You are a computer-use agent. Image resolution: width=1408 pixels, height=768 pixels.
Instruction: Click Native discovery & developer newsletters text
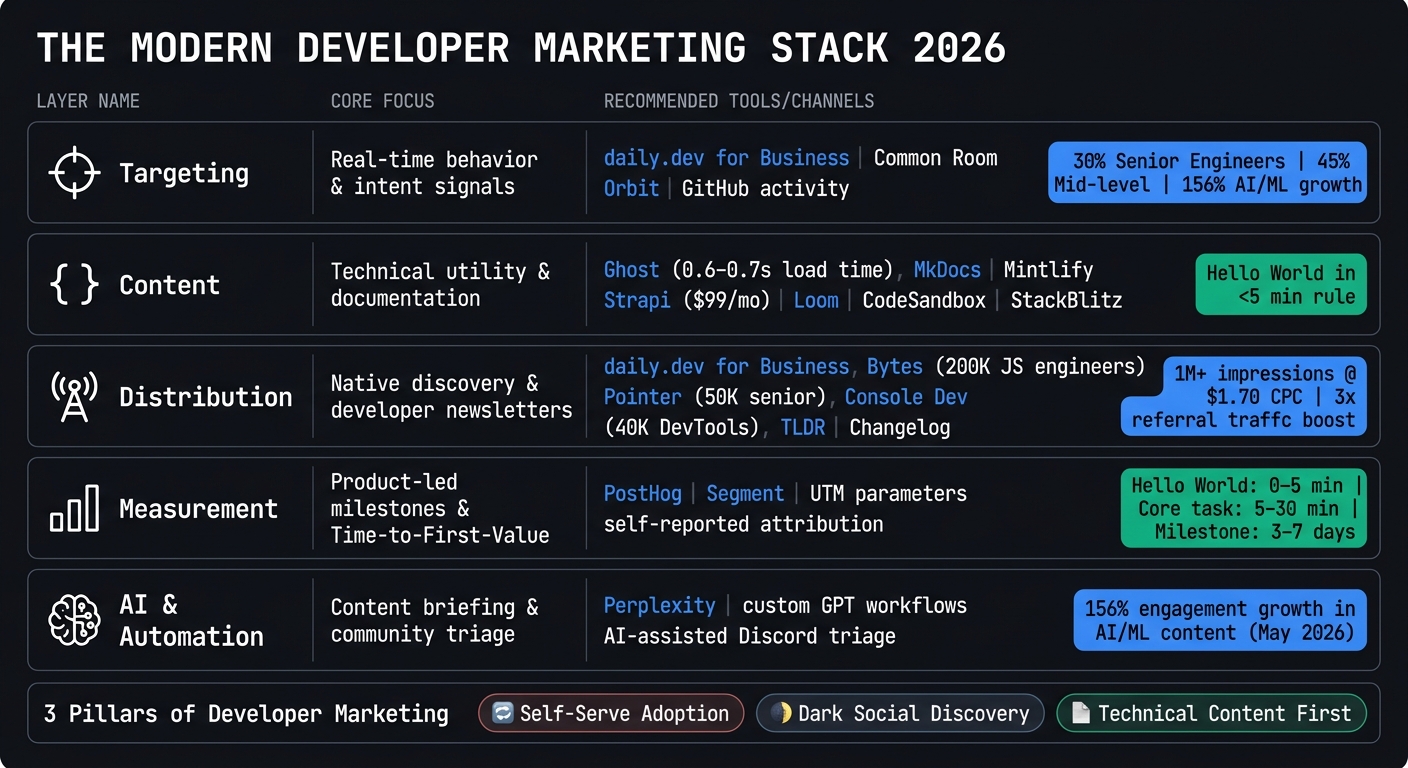[452, 397]
